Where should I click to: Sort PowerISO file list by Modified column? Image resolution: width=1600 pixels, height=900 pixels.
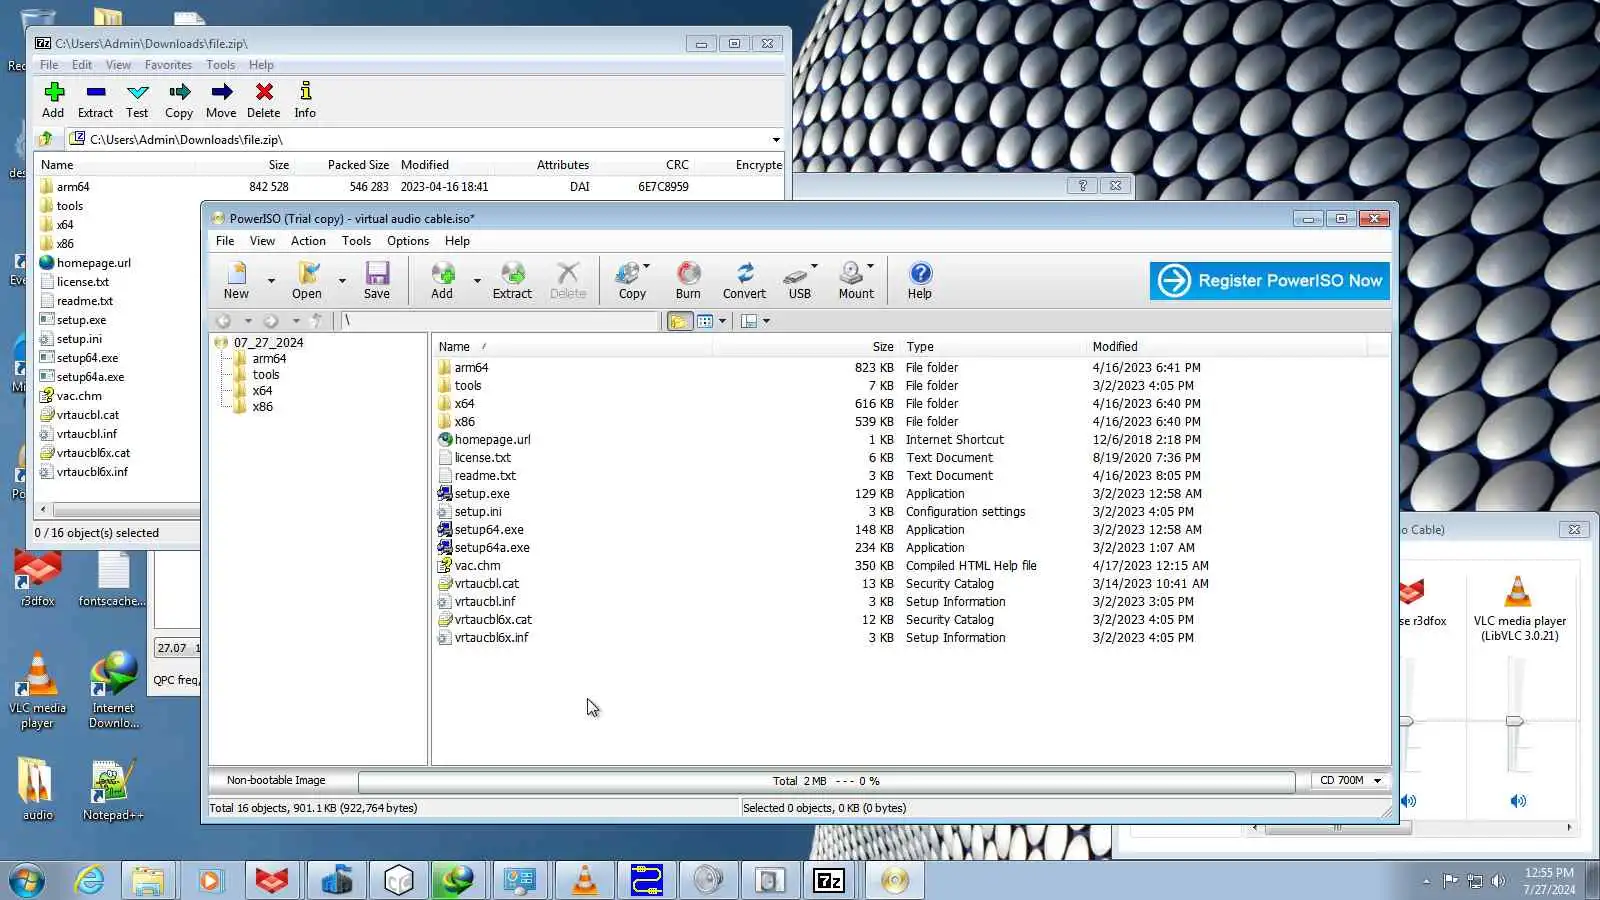click(1227, 347)
